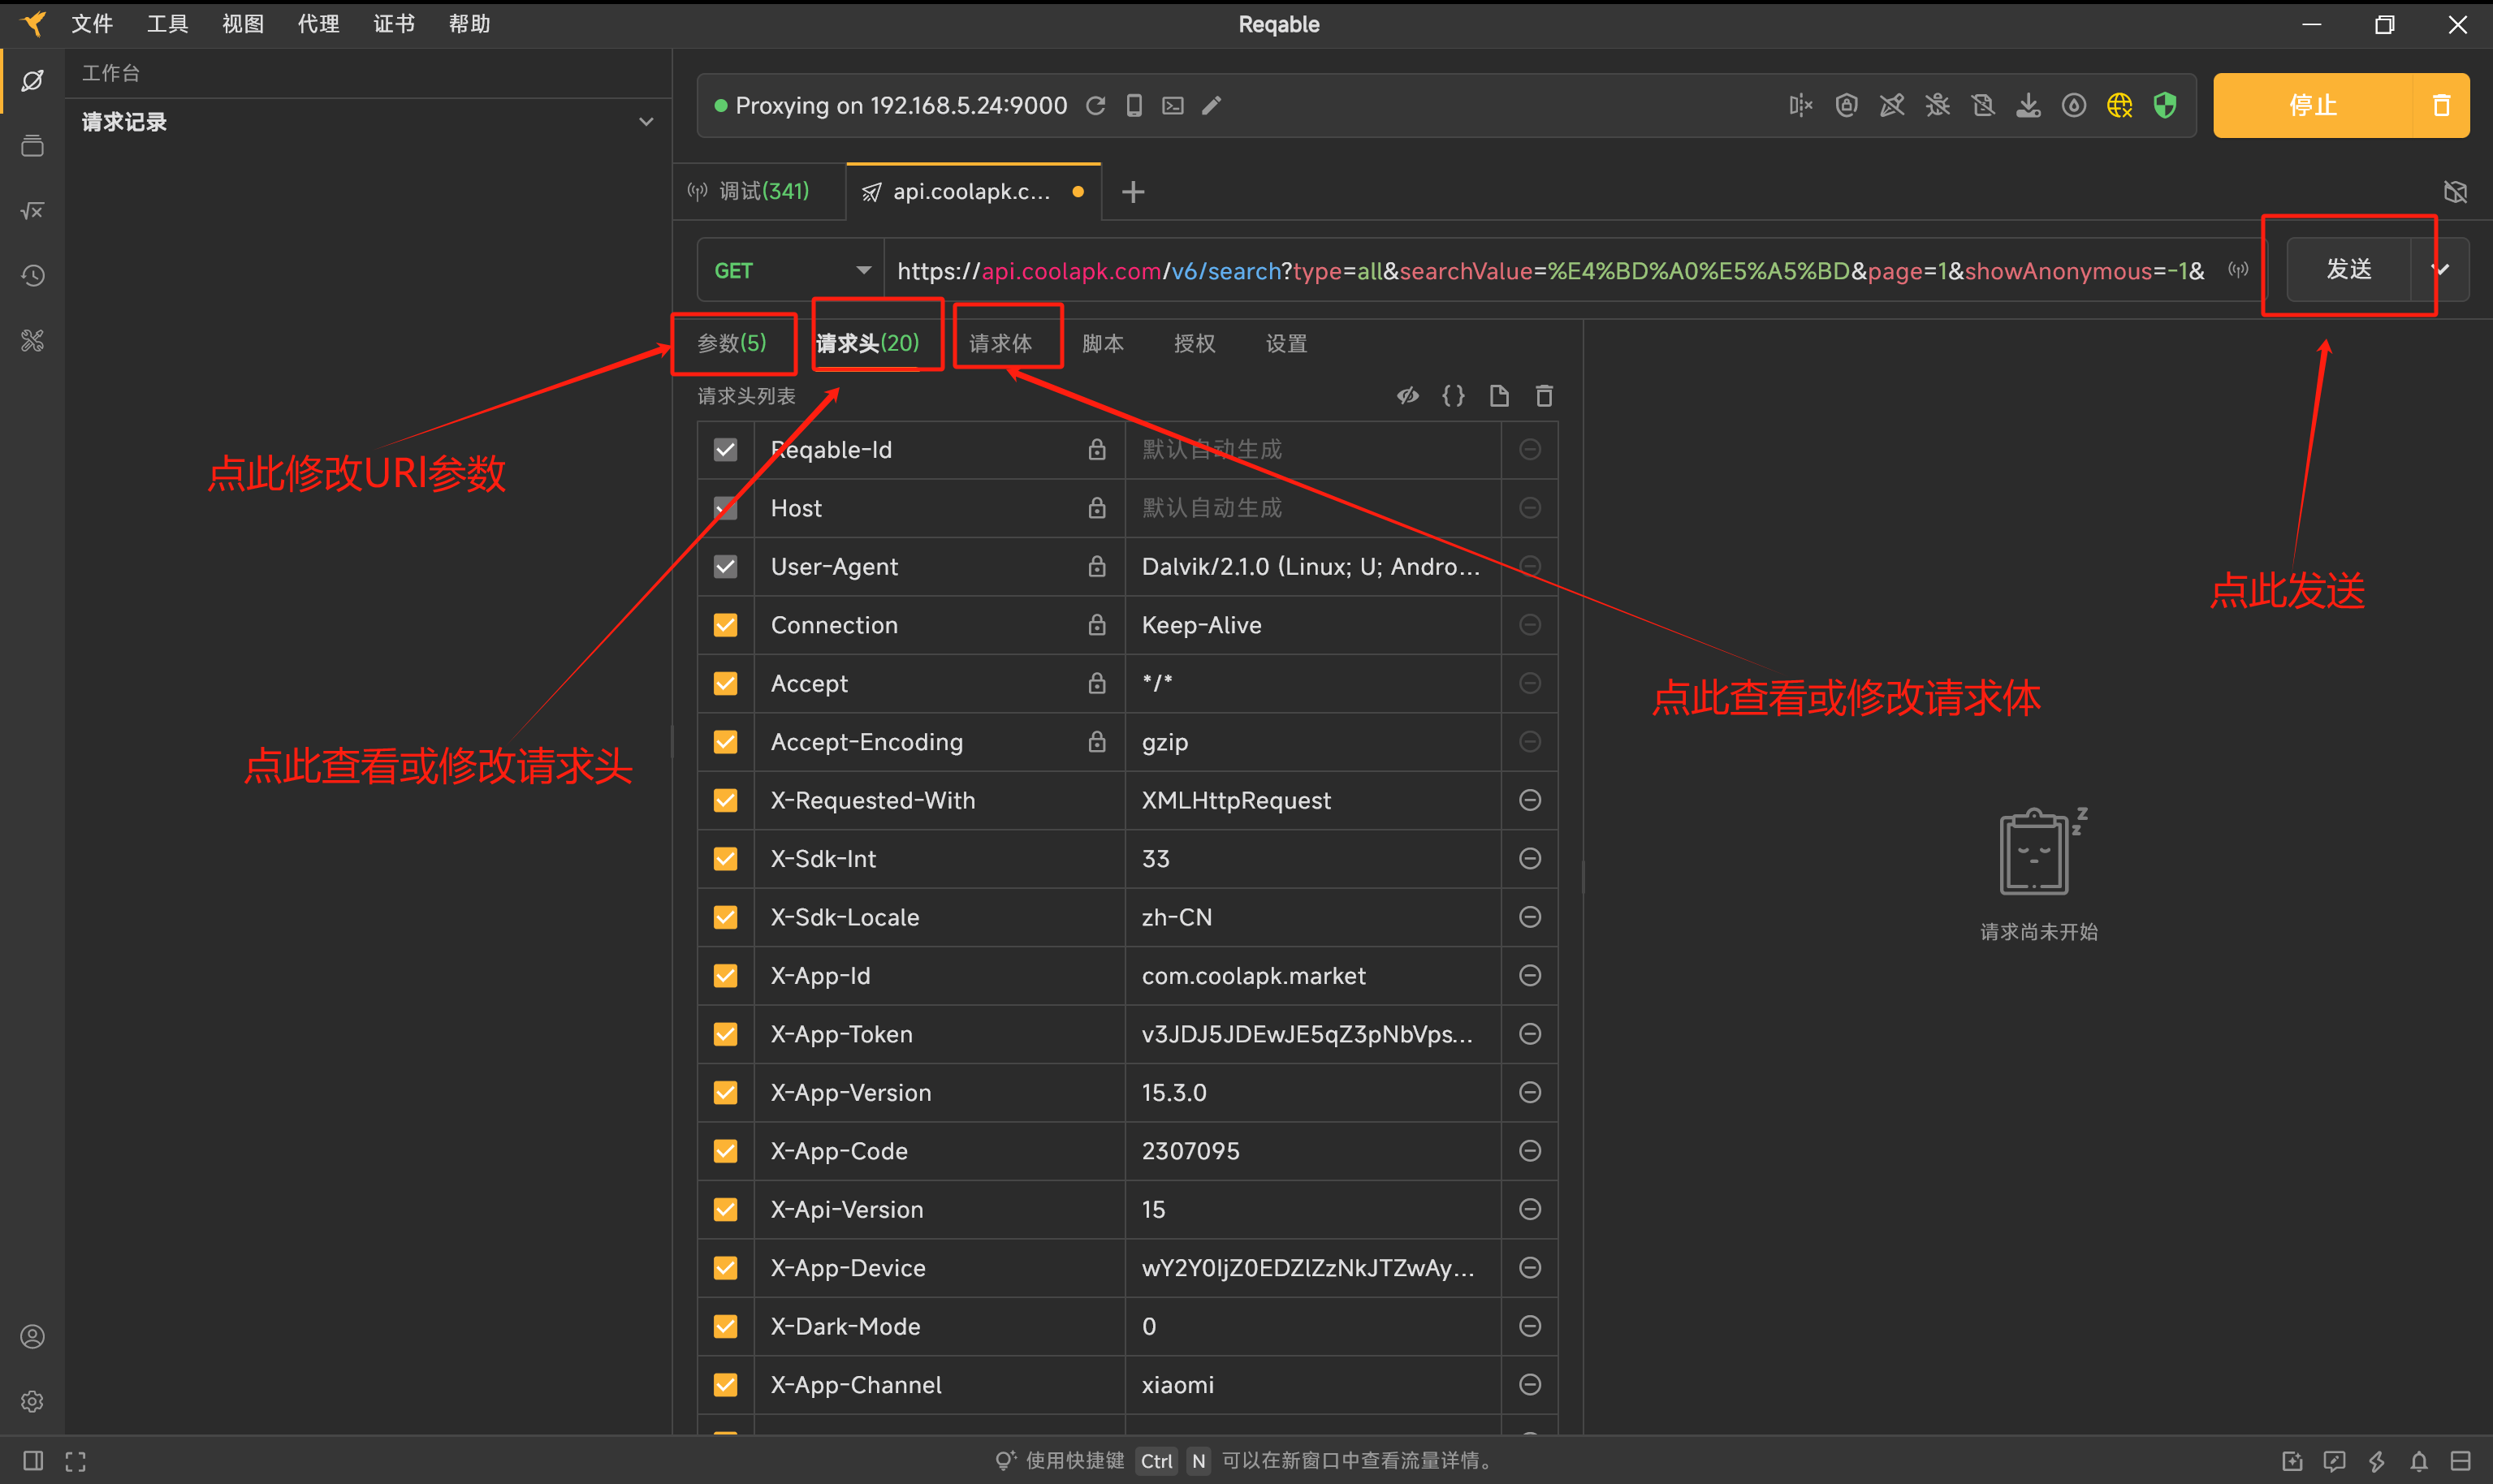
Task: Open the GET method dropdown
Action: click(791, 270)
